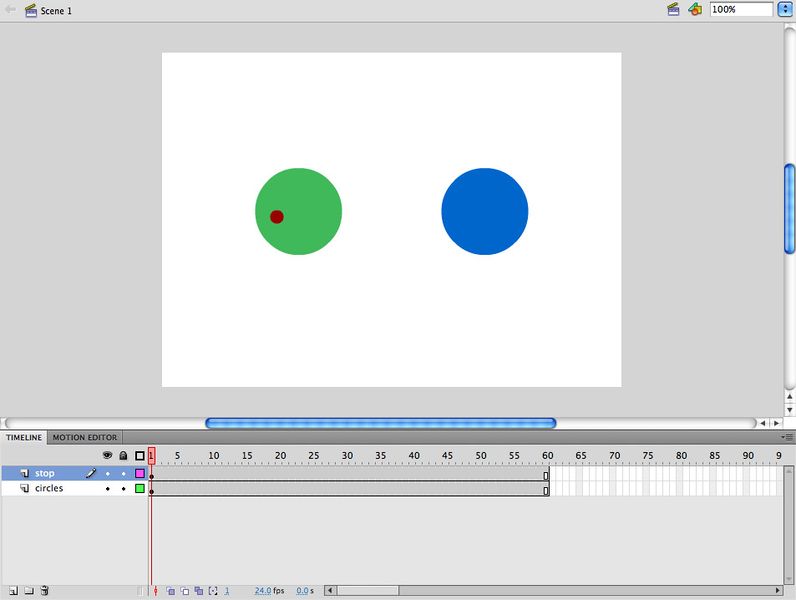
Task: Click the New Folder icon in timeline
Action: (28, 591)
